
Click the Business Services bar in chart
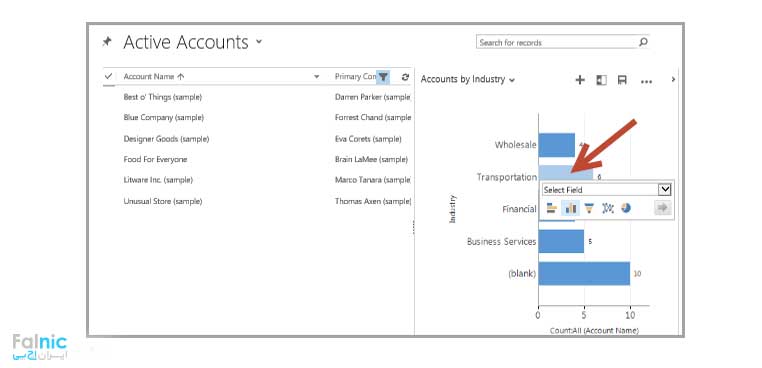pos(561,241)
